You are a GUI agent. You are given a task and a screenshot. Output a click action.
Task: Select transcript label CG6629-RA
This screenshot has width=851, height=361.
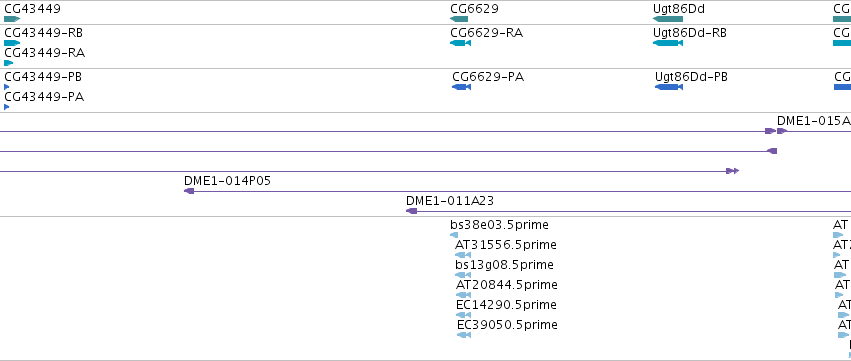(x=487, y=33)
